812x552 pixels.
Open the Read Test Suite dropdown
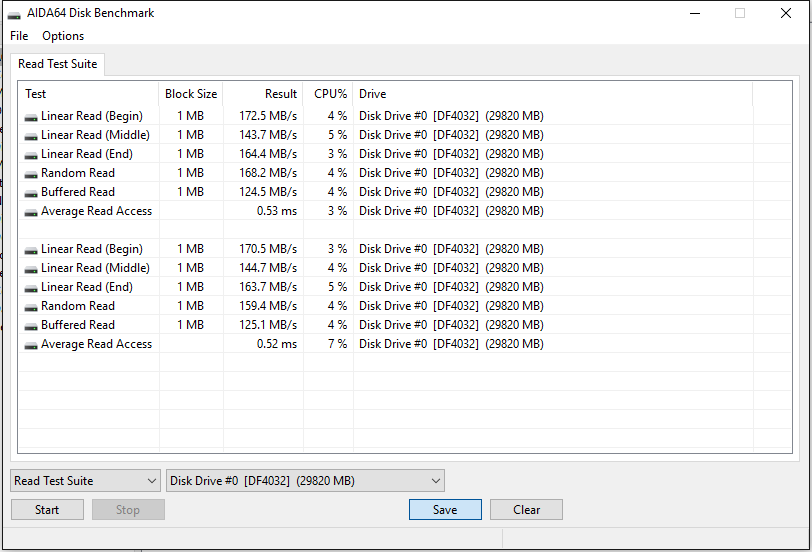[x=85, y=481]
